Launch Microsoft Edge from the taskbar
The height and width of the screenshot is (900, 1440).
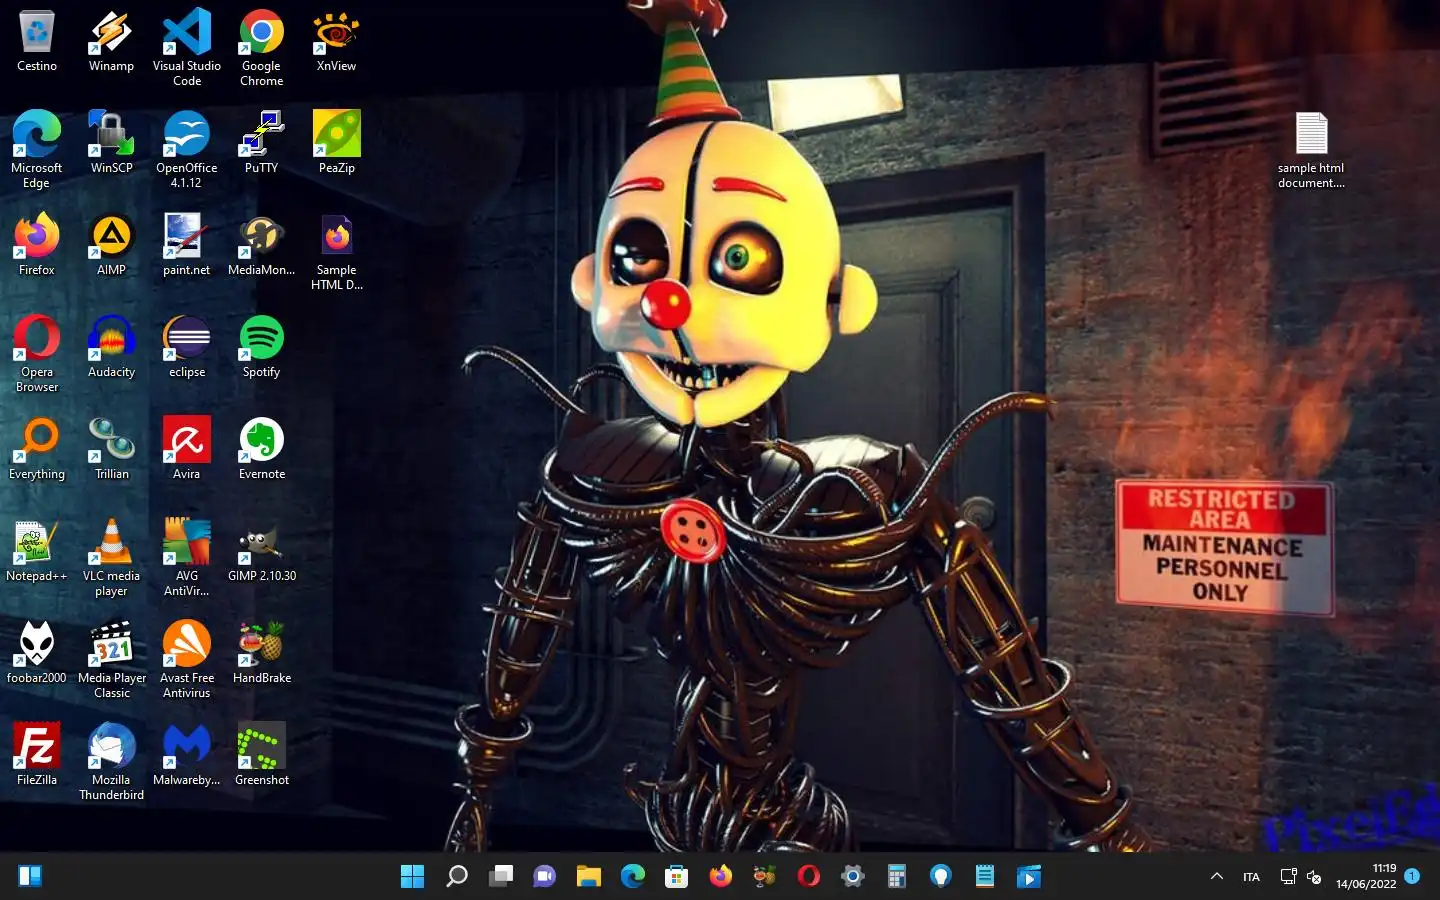coord(632,877)
